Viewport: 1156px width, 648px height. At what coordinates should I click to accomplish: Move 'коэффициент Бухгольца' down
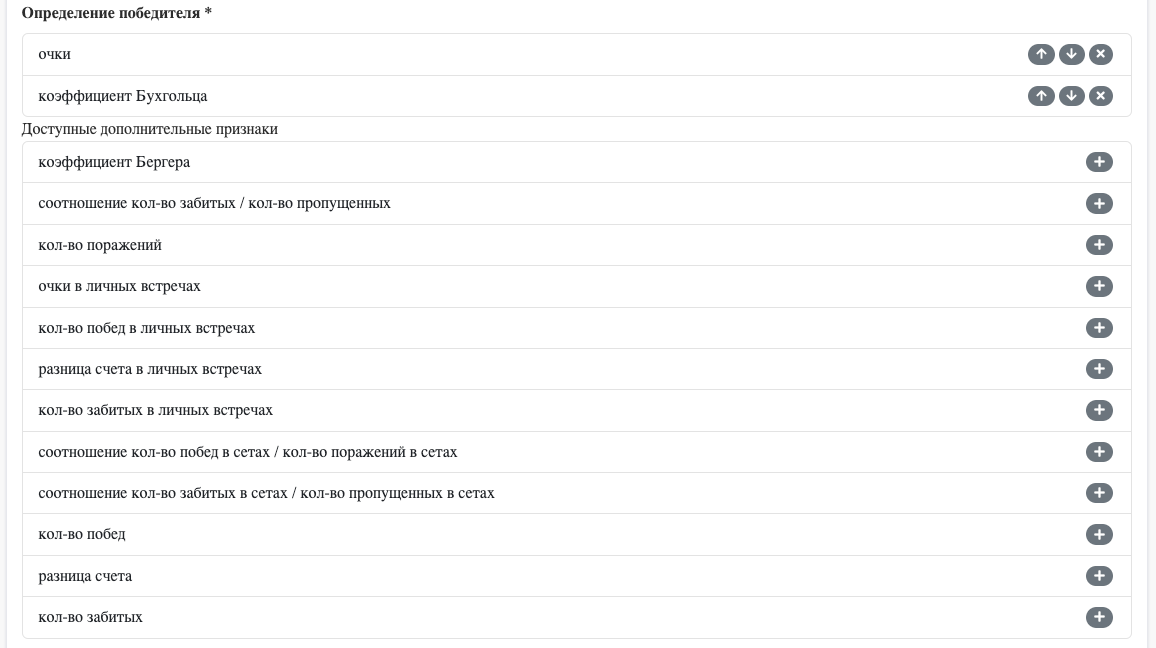pos(1071,96)
